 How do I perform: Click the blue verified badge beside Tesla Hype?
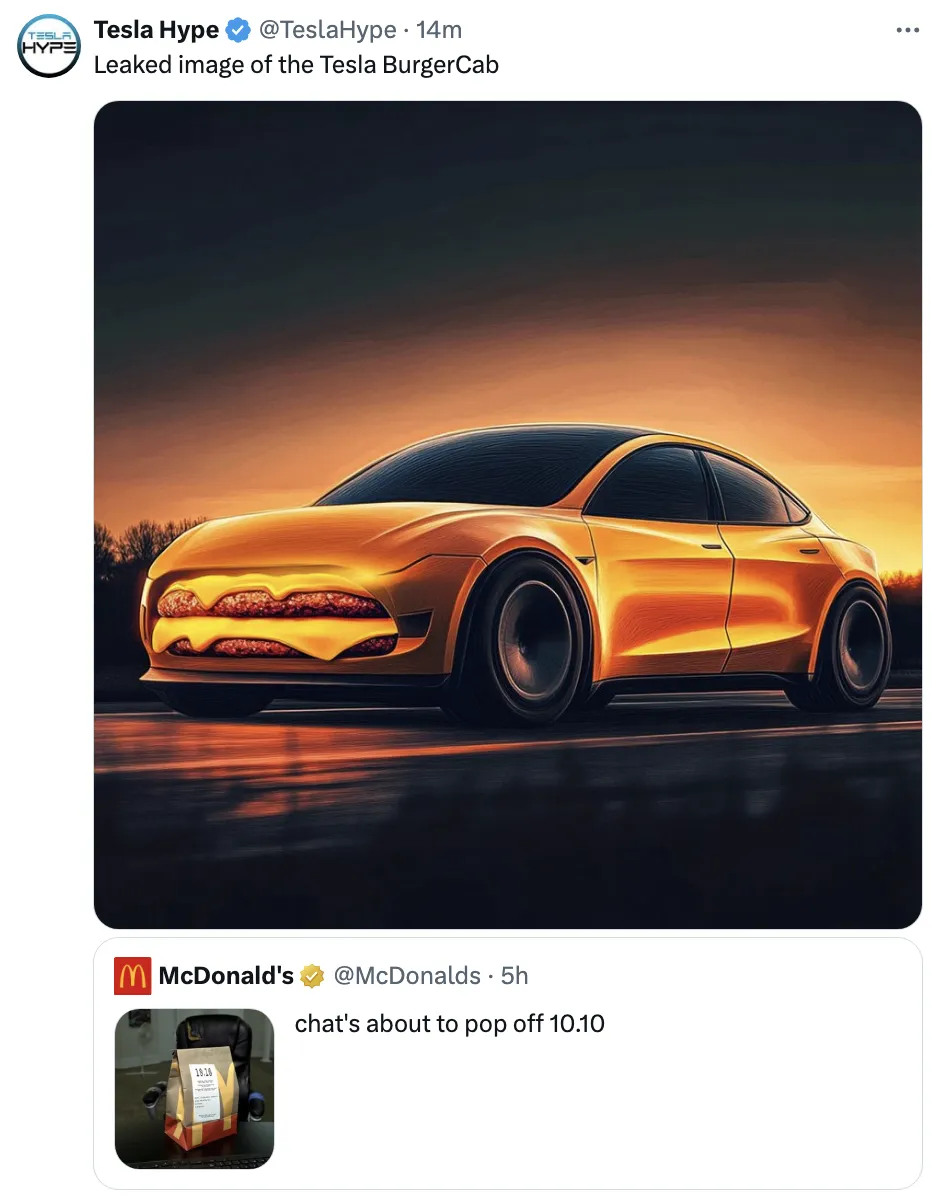[x=238, y=30]
